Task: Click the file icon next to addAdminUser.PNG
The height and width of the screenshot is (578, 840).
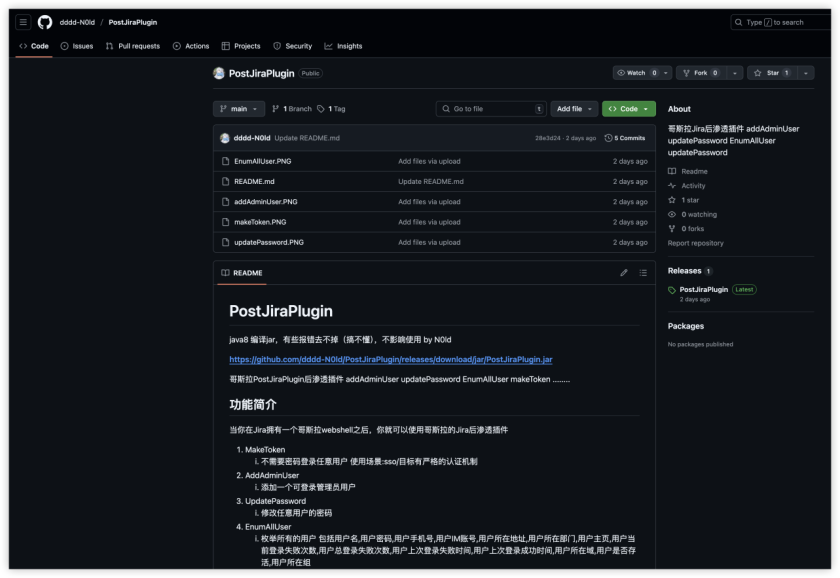Action: tap(226, 202)
